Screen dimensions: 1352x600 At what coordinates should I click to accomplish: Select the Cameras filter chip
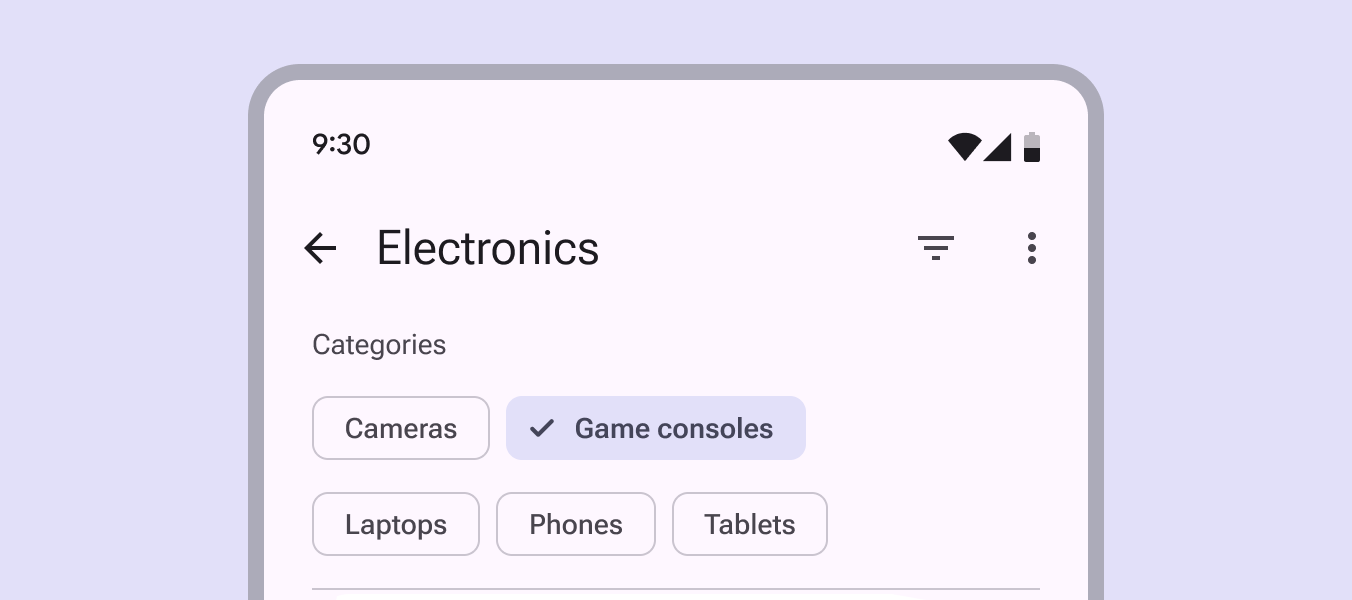(x=401, y=428)
